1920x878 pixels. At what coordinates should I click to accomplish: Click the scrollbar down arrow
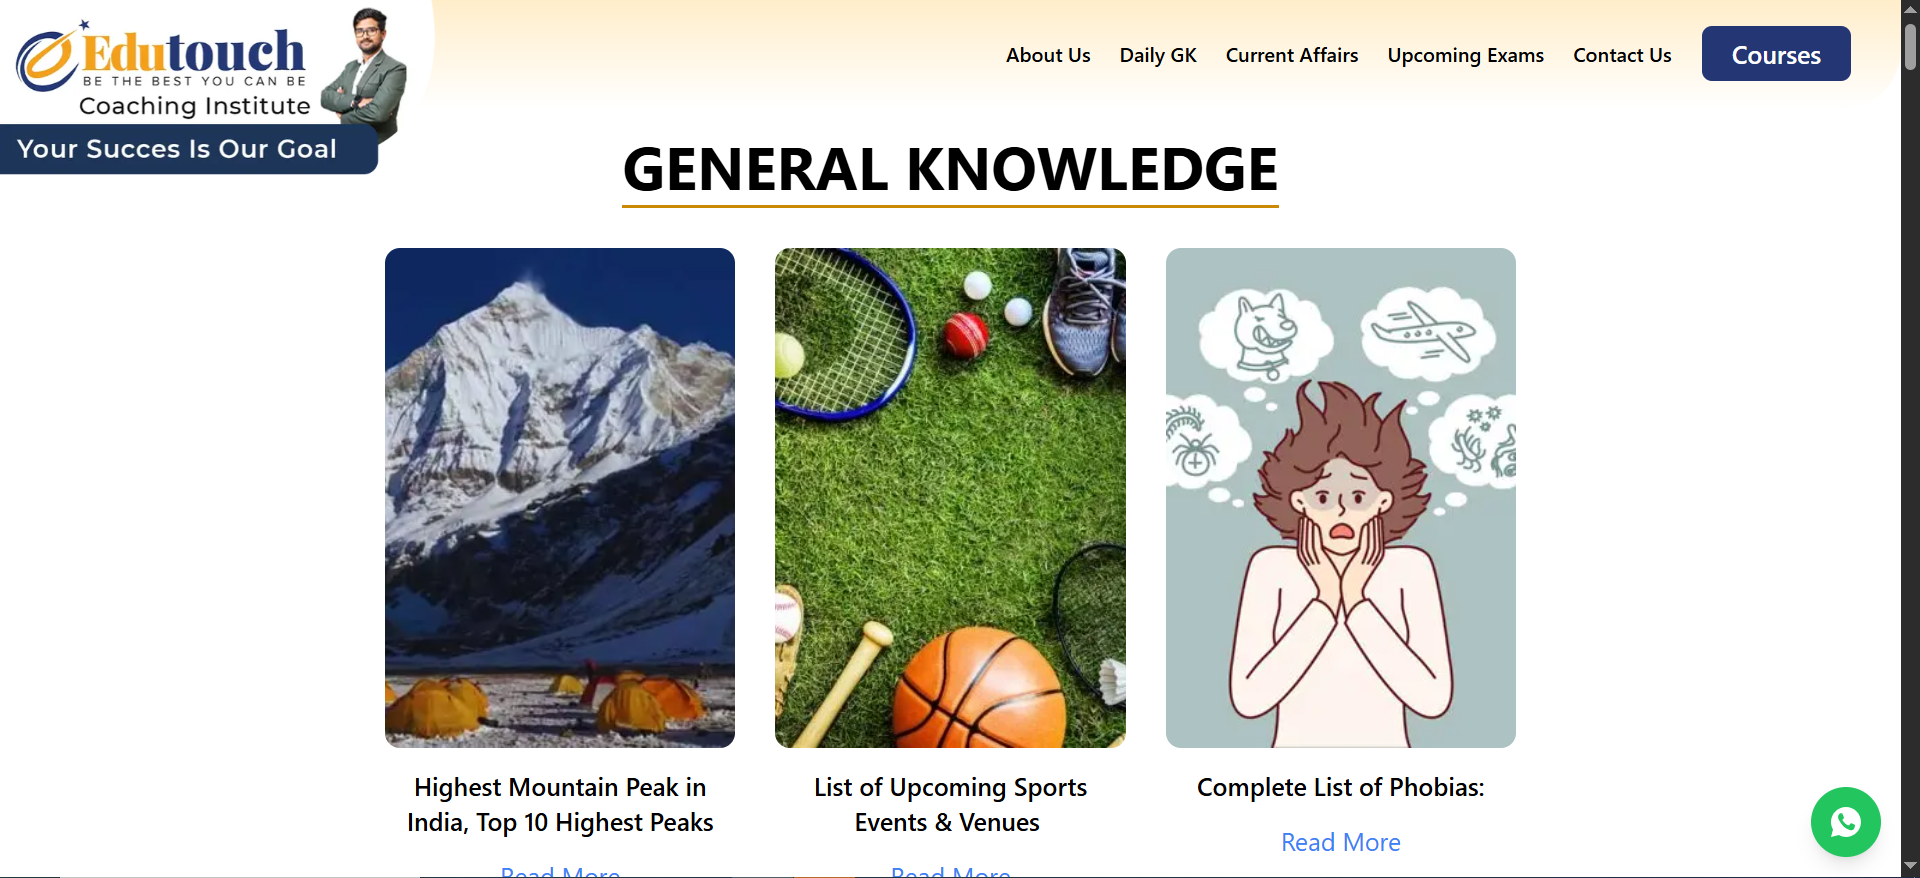click(1910, 866)
